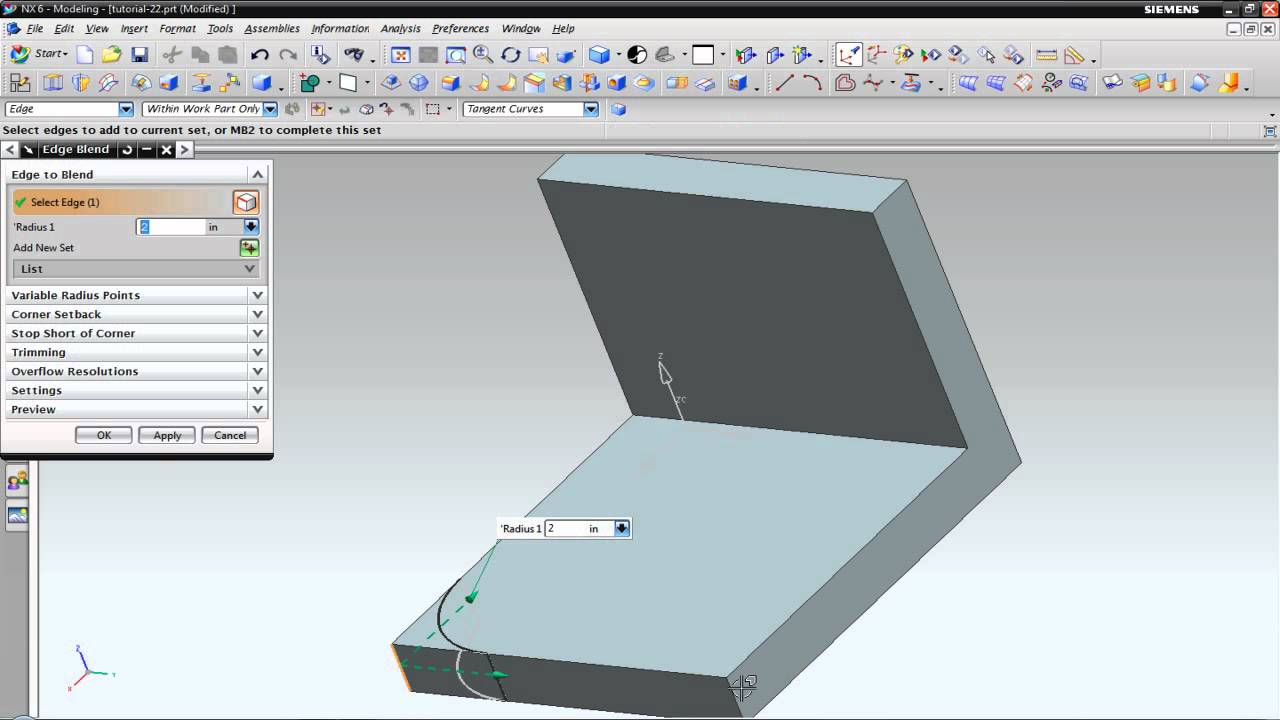Click the Cut scissors icon
The width and height of the screenshot is (1280, 720).
172,55
